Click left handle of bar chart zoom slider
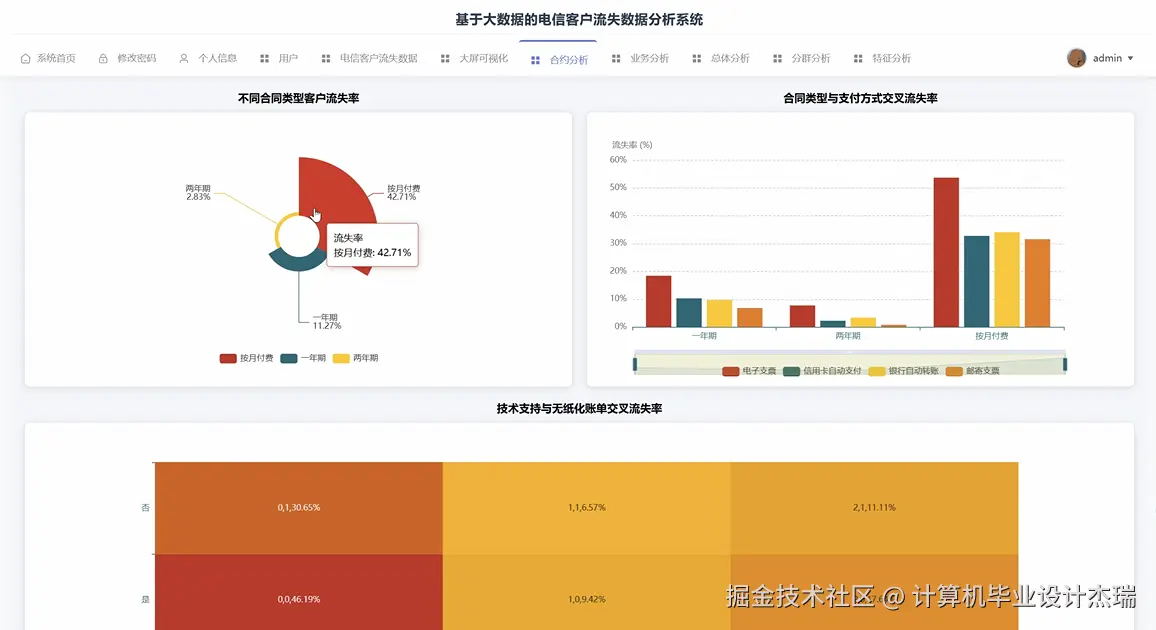Viewport: 1156px width, 630px height. 635,365
